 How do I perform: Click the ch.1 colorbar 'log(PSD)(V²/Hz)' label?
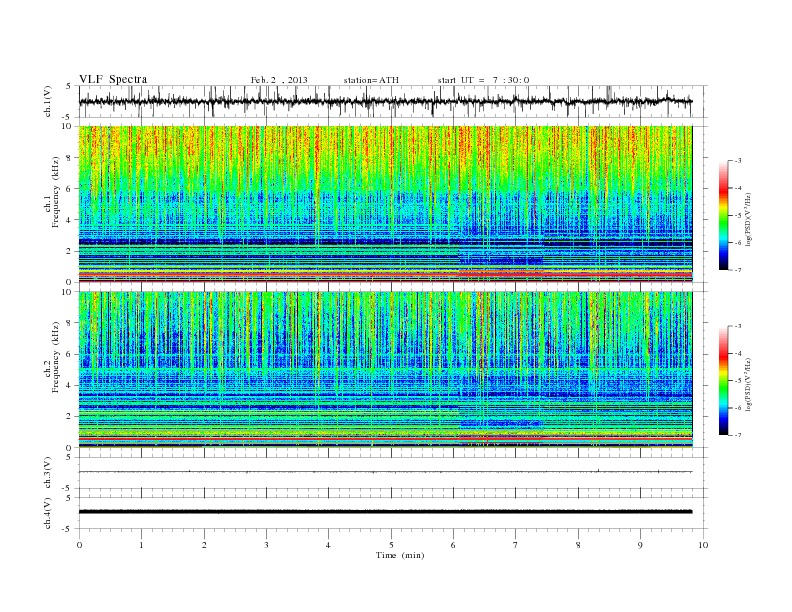[749, 219]
